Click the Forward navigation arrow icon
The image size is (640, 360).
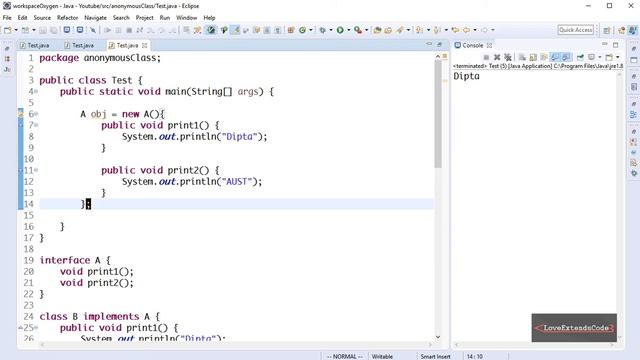[484, 30]
